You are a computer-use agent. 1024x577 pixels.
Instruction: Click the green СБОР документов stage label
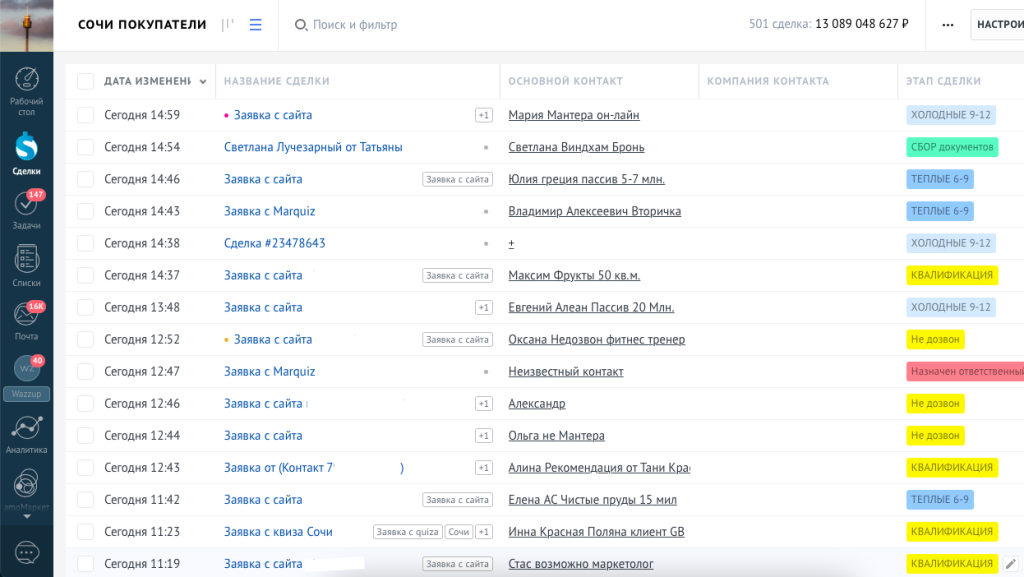pyautogui.click(x=952, y=147)
